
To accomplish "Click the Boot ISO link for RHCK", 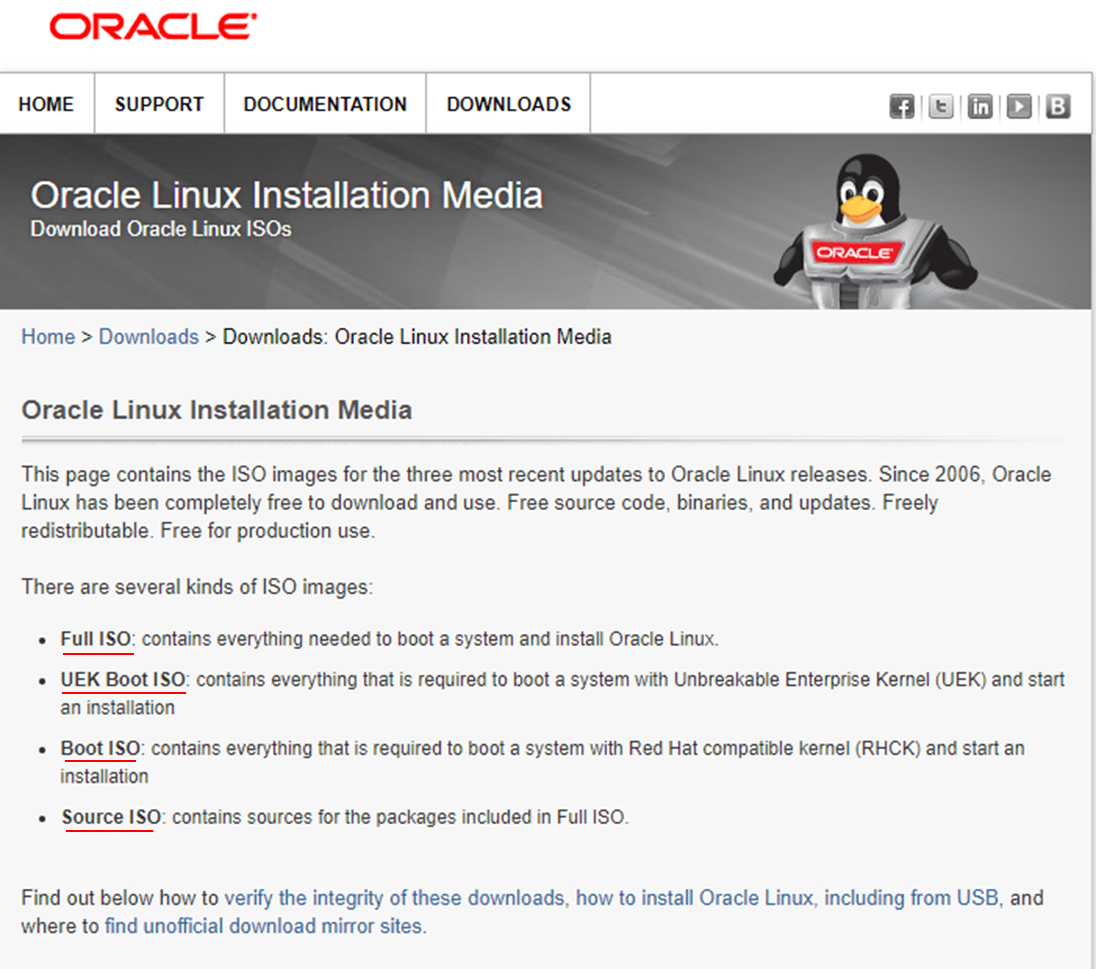I will [100, 748].
